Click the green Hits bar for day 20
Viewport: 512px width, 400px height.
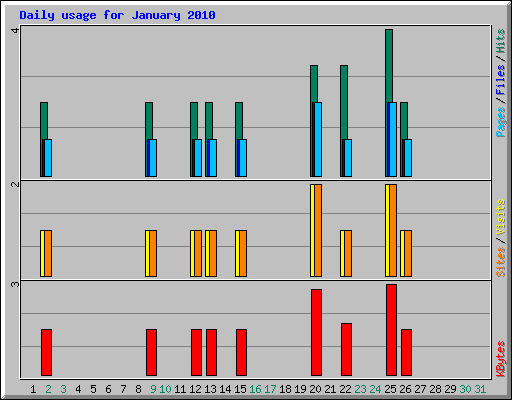(x=314, y=84)
